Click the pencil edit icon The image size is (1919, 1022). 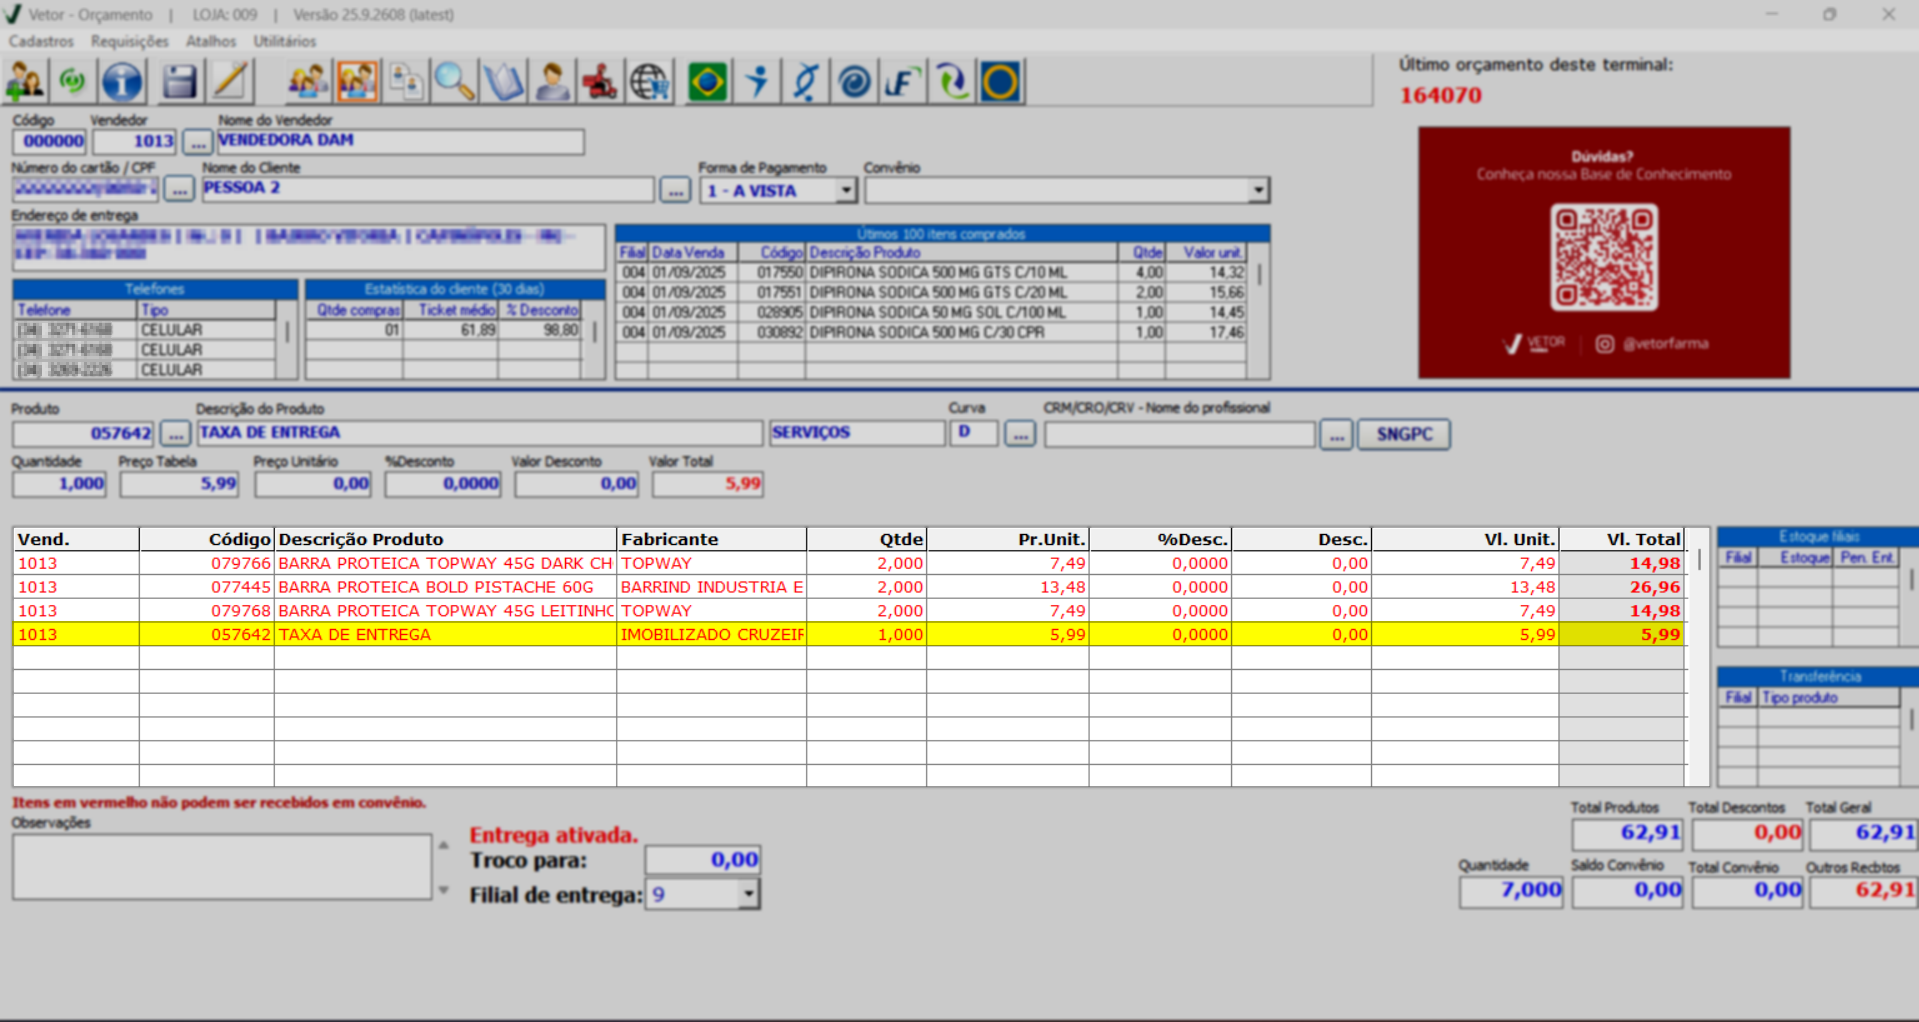click(230, 82)
